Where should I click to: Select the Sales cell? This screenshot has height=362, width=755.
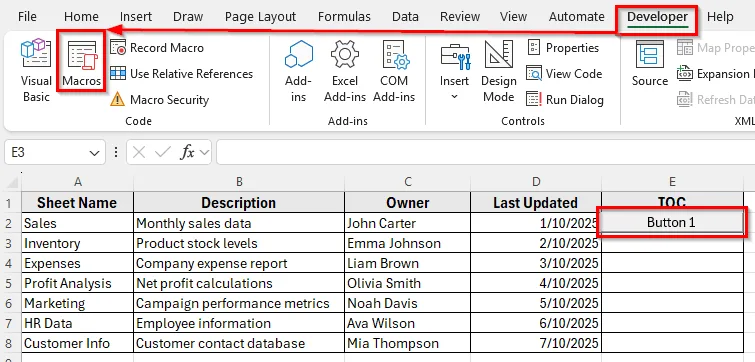pos(77,223)
